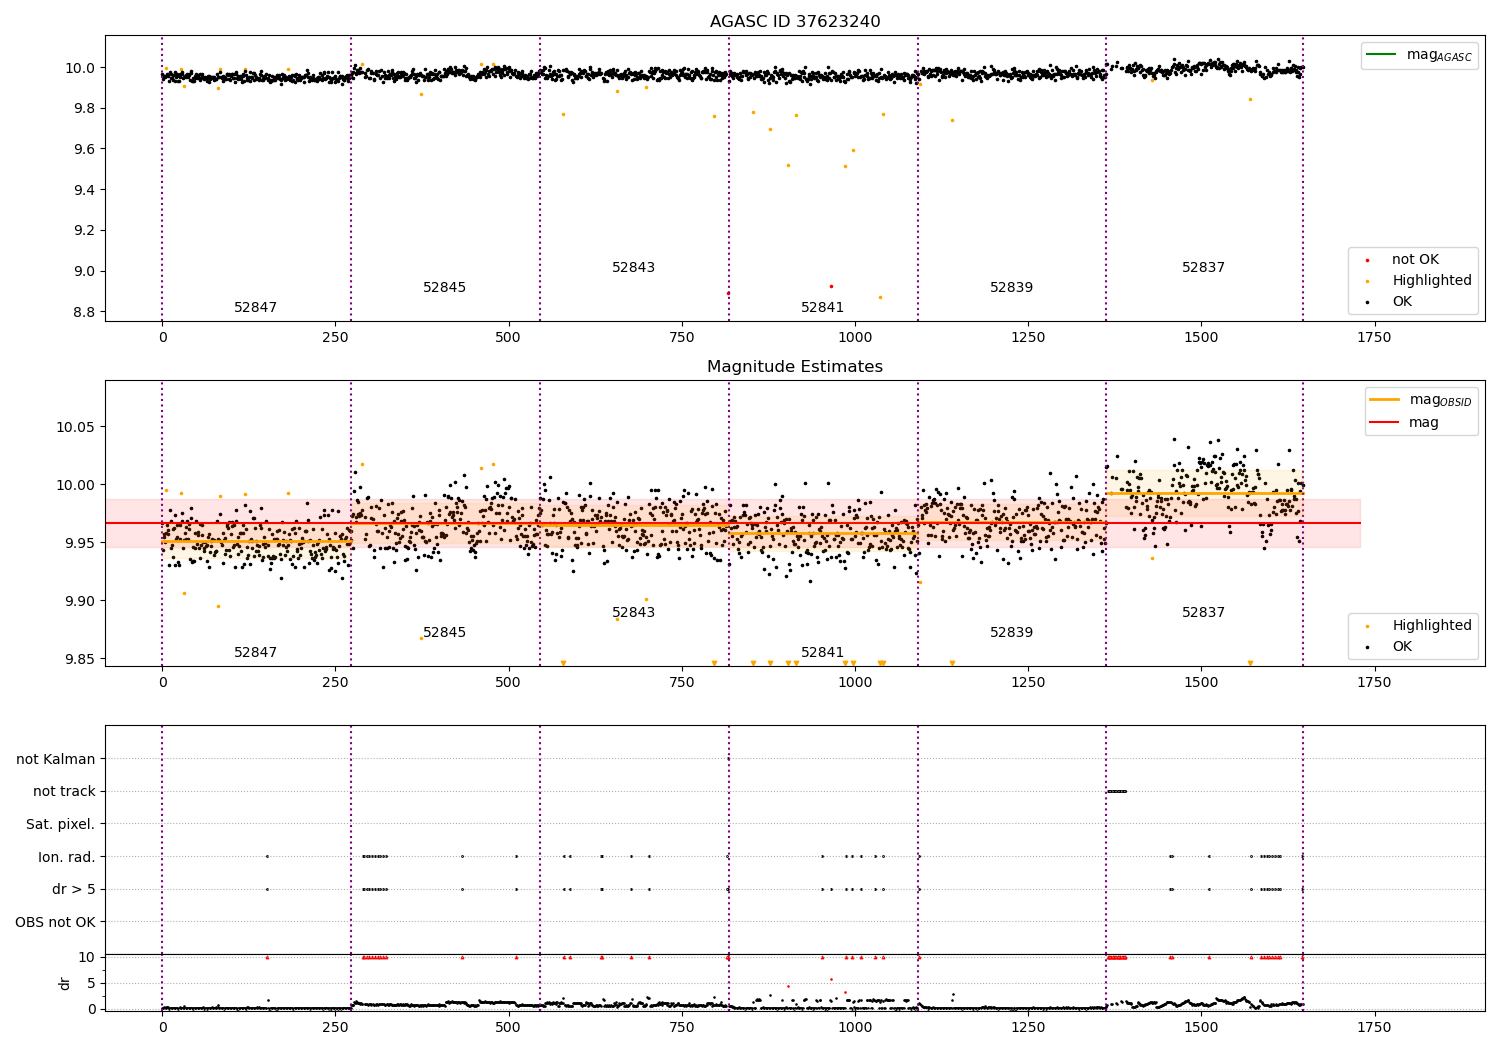Click 'Highlighted' in the middle panel legend

[x=1432, y=626]
